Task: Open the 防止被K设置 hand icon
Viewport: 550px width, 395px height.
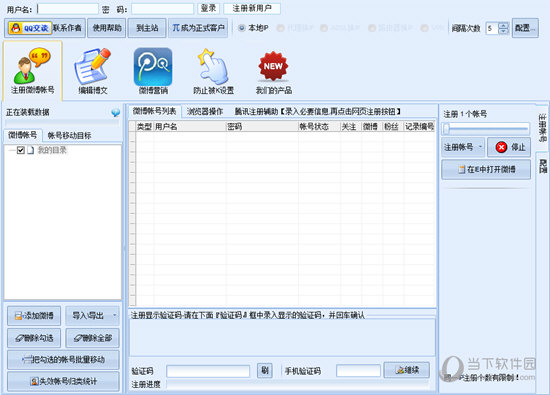Action: (213, 71)
